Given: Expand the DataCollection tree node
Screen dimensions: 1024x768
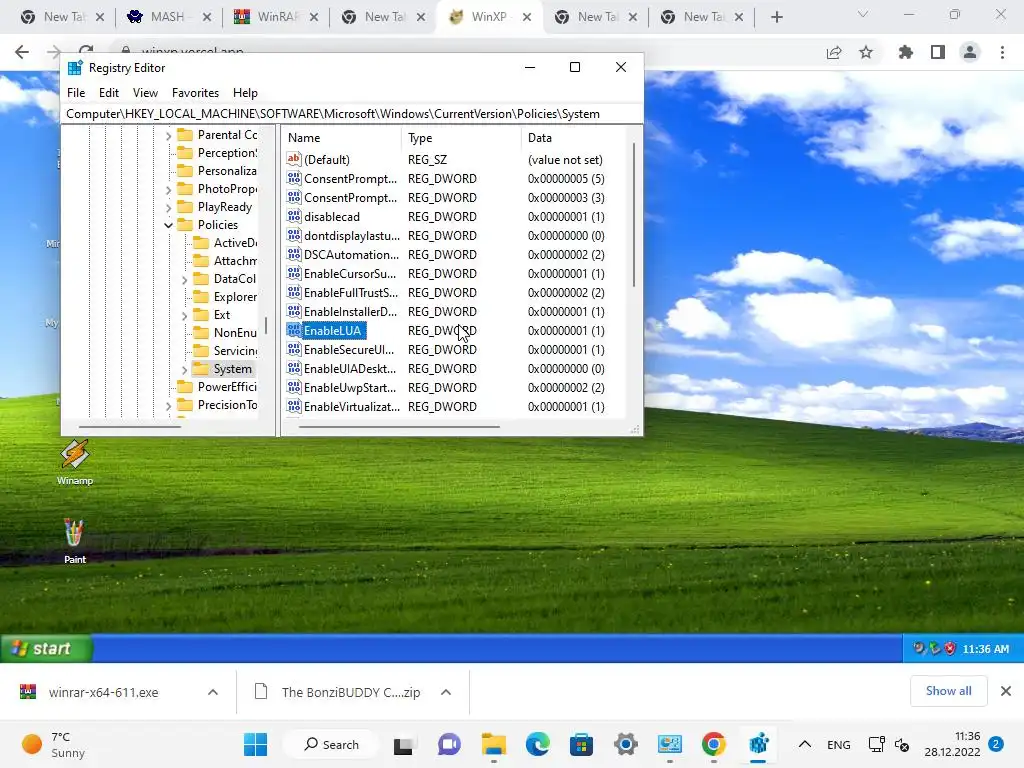Looking at the screenshot, I should pyautogui.click(x=184, y=280).
